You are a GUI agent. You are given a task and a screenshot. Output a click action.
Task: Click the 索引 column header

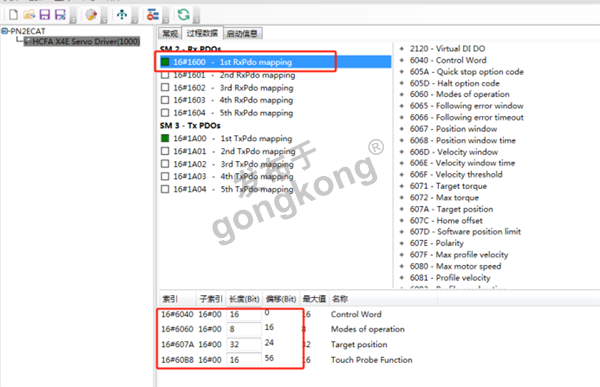click(178, 299)
